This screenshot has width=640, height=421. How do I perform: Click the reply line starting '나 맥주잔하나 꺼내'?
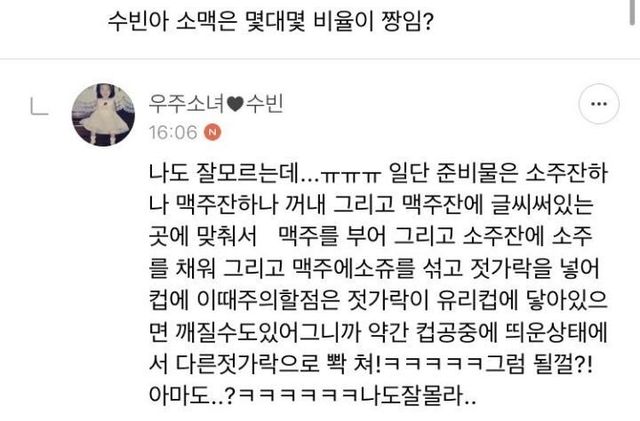click(x=371, y=205)
